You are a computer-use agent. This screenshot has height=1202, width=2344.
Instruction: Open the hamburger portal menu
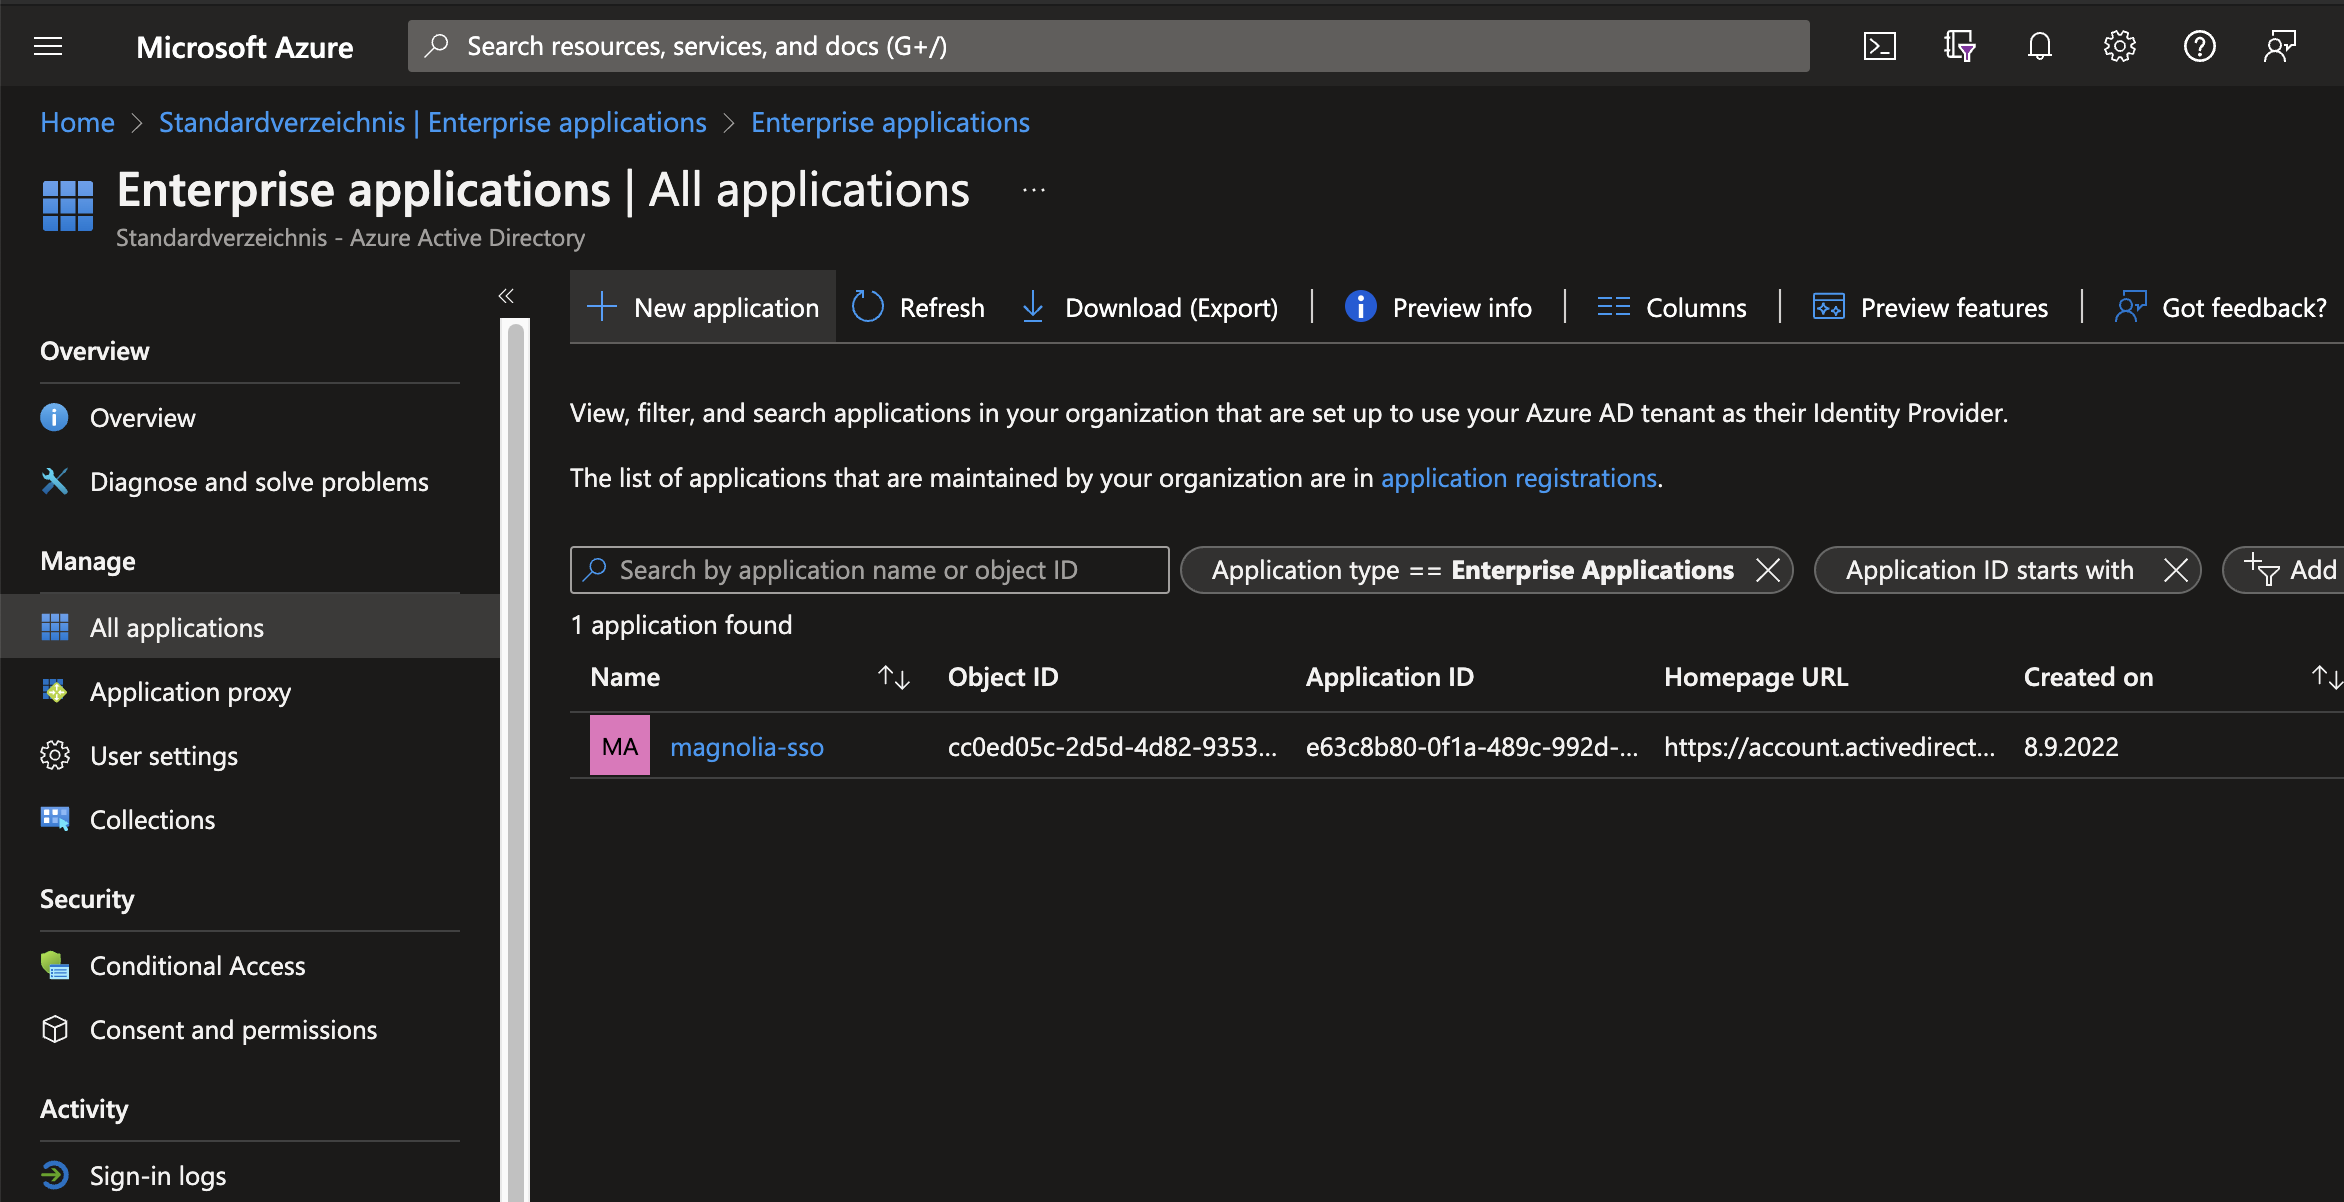(48, 46)
